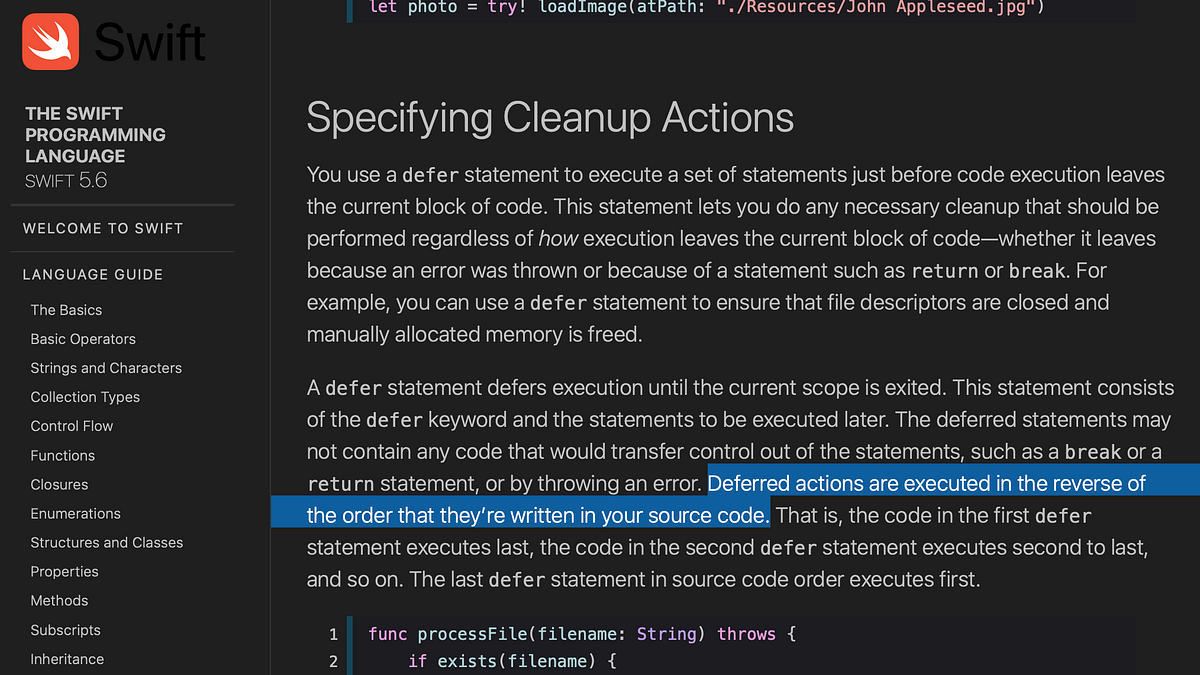Image resolution: width=1200 pixels, height=675 pixels.
Task: Click line number 2 in code block
Action: coord(334,661)
